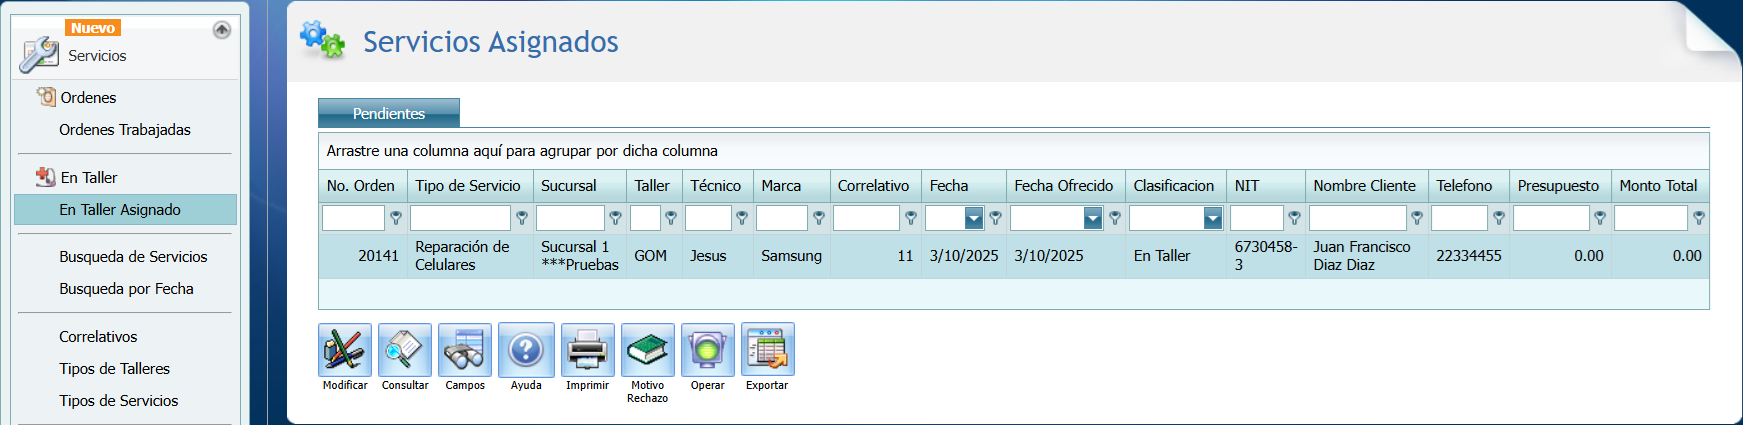The image size is (1743, 425).
Task: Click the No. Orden filter text field
Action: [353, 218]
